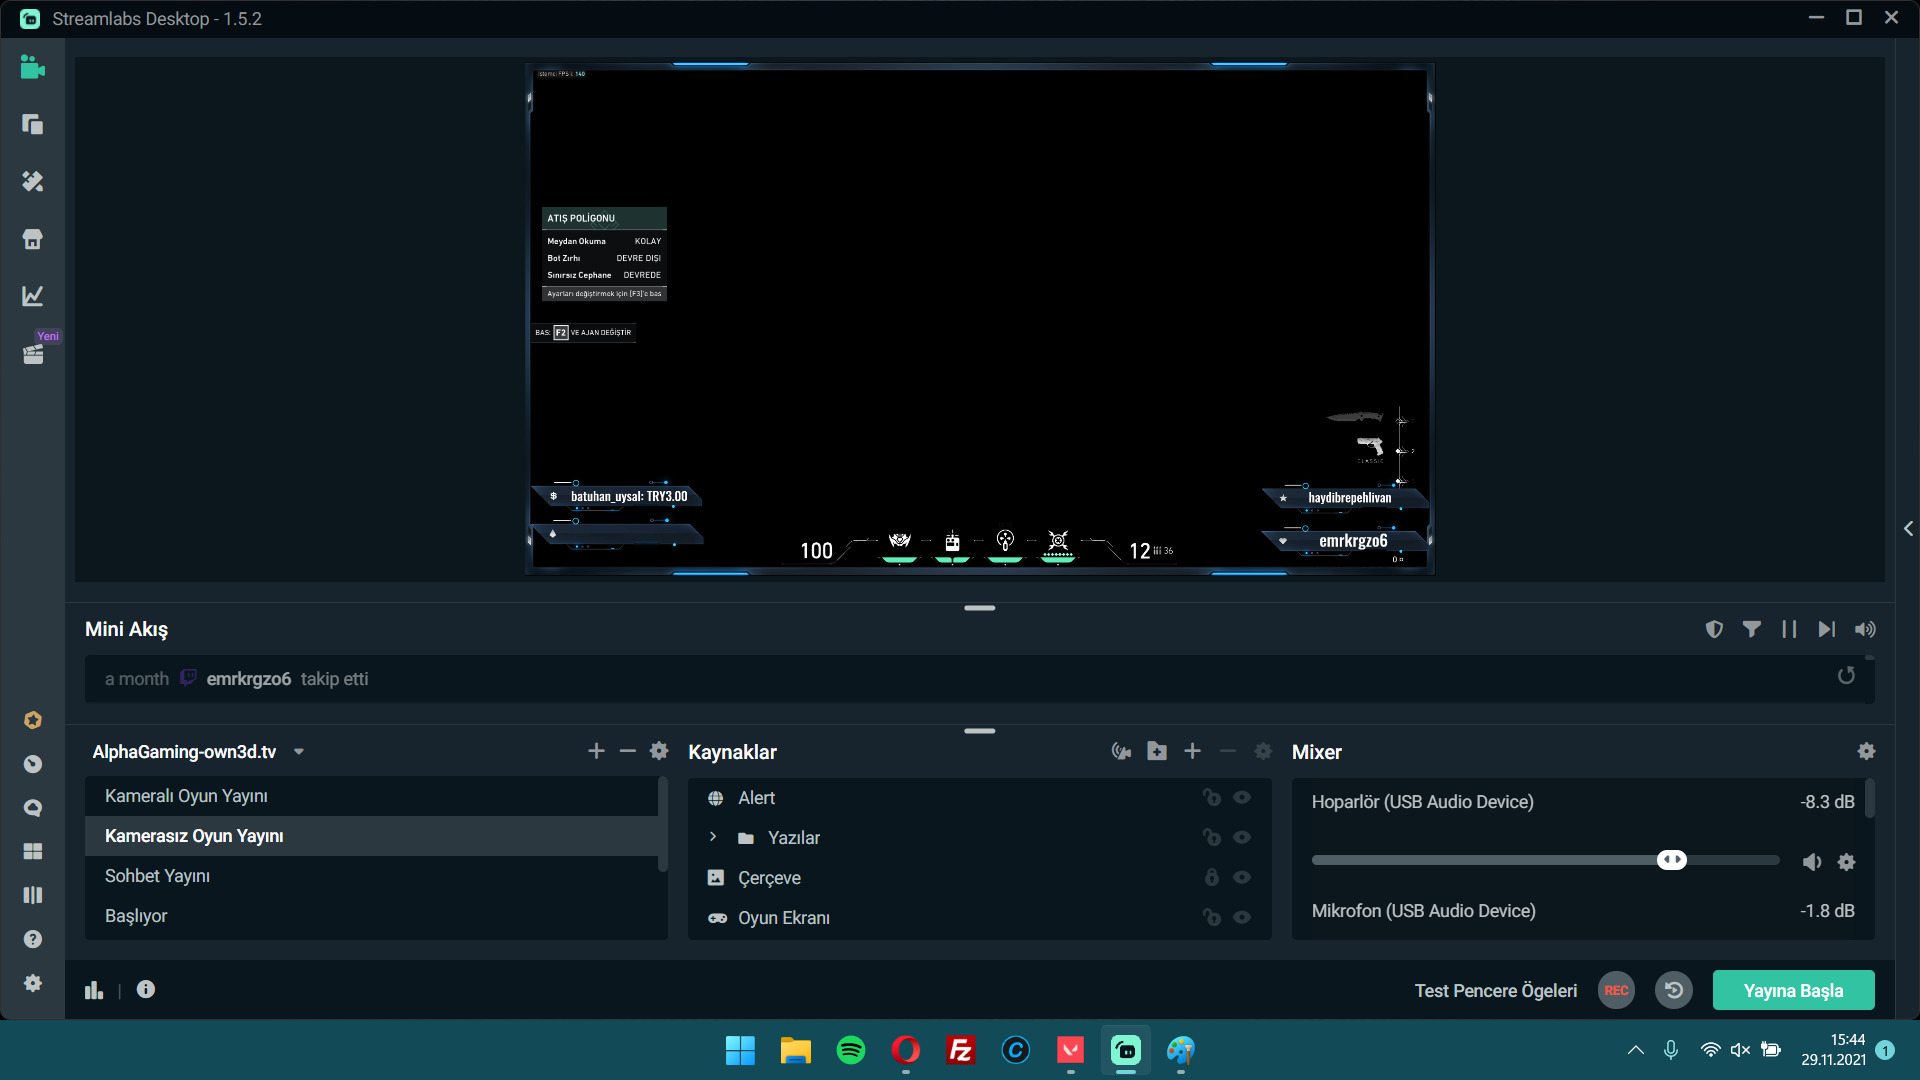Click the Mixer panel scrollbar
Screen dimensions: 1920x1080
1870,800
